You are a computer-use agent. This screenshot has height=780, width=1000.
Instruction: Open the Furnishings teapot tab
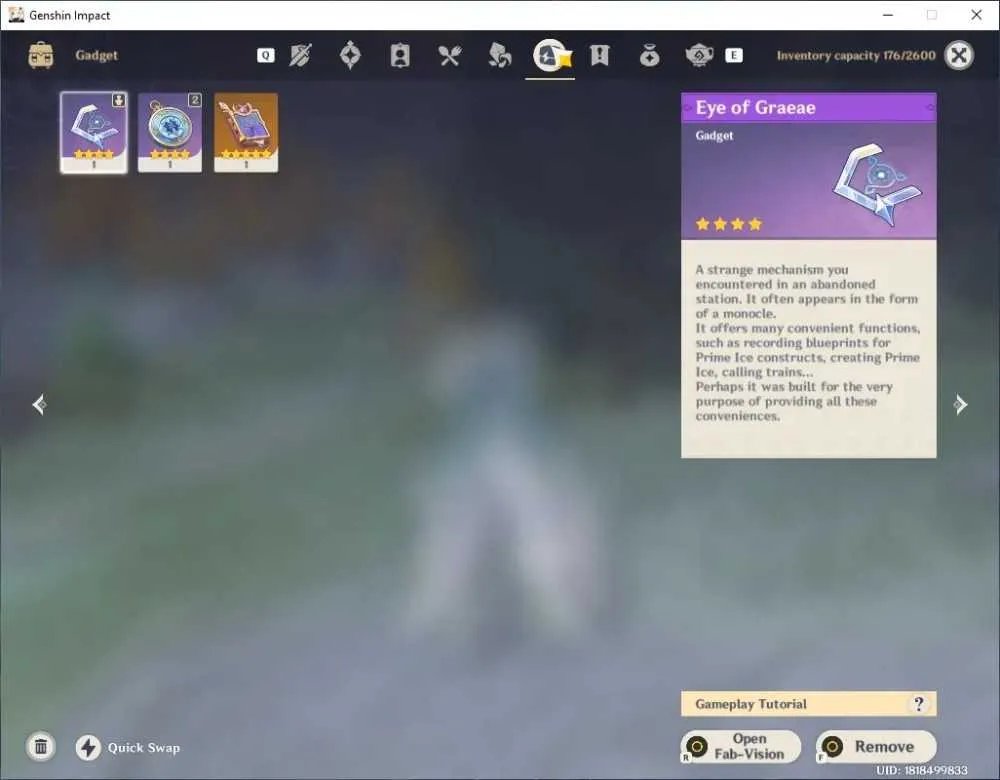coord(699,55)
